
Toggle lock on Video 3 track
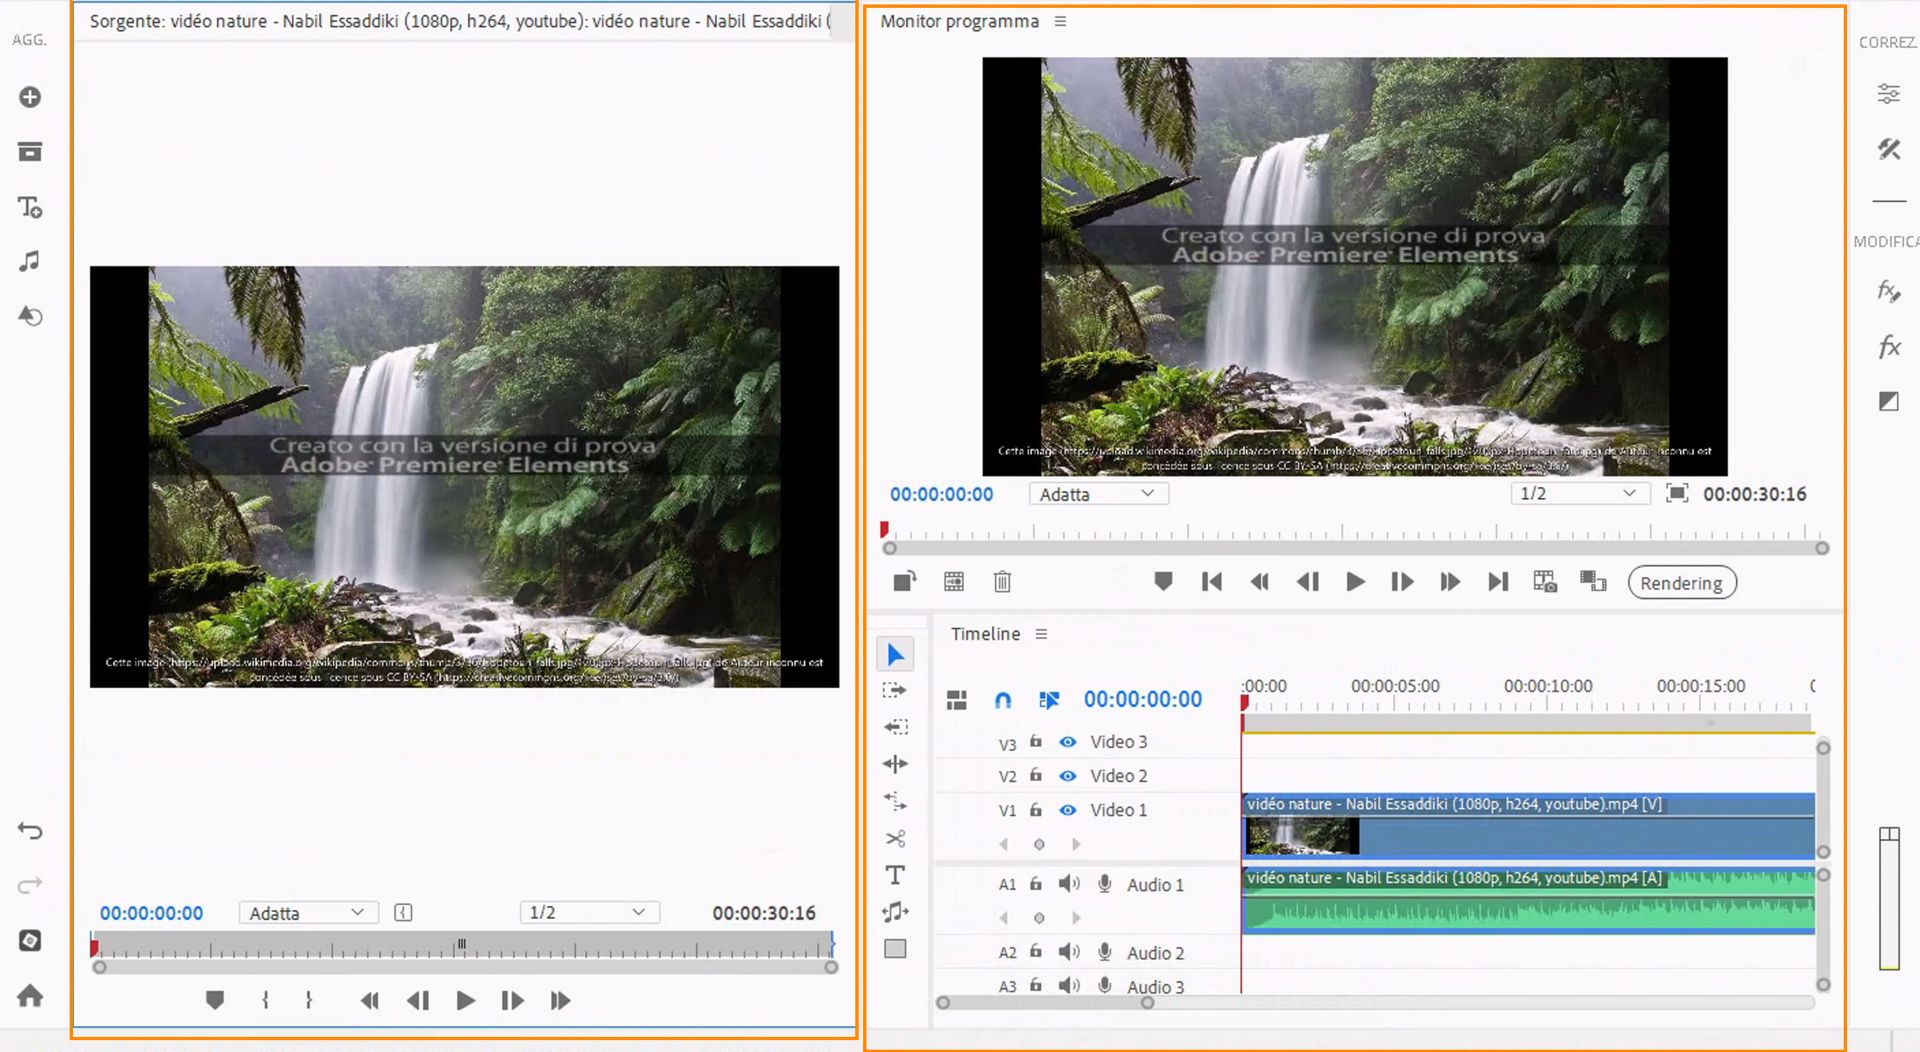(x=1036, y=742)
